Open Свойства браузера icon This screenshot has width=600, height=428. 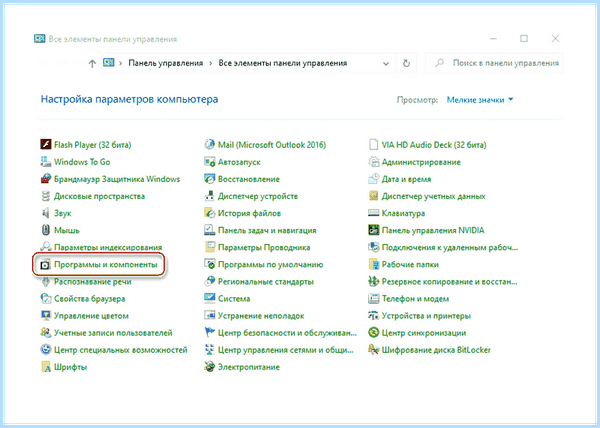coord(46,298)
